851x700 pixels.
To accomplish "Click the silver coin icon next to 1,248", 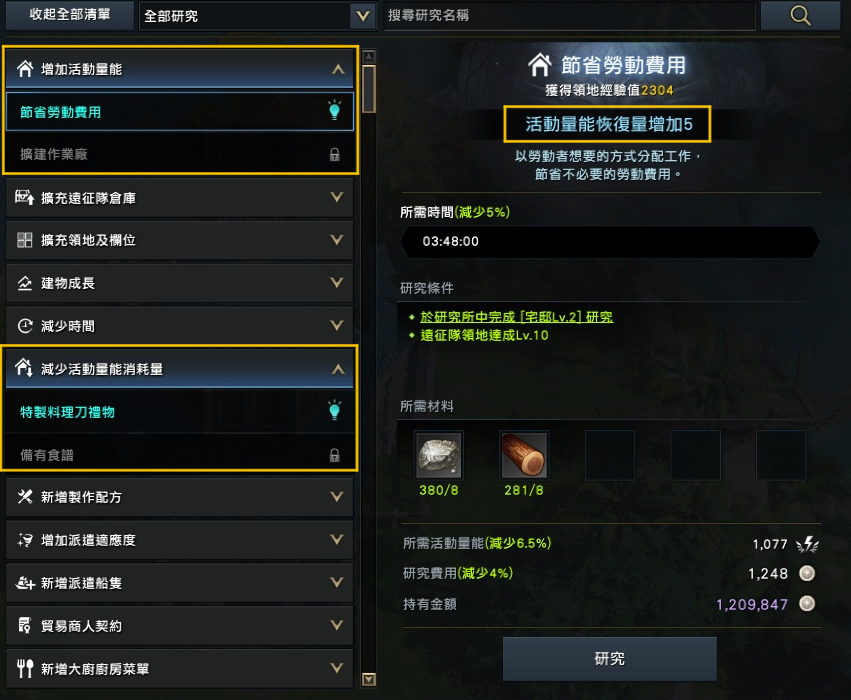I will [x=807, y=573].
